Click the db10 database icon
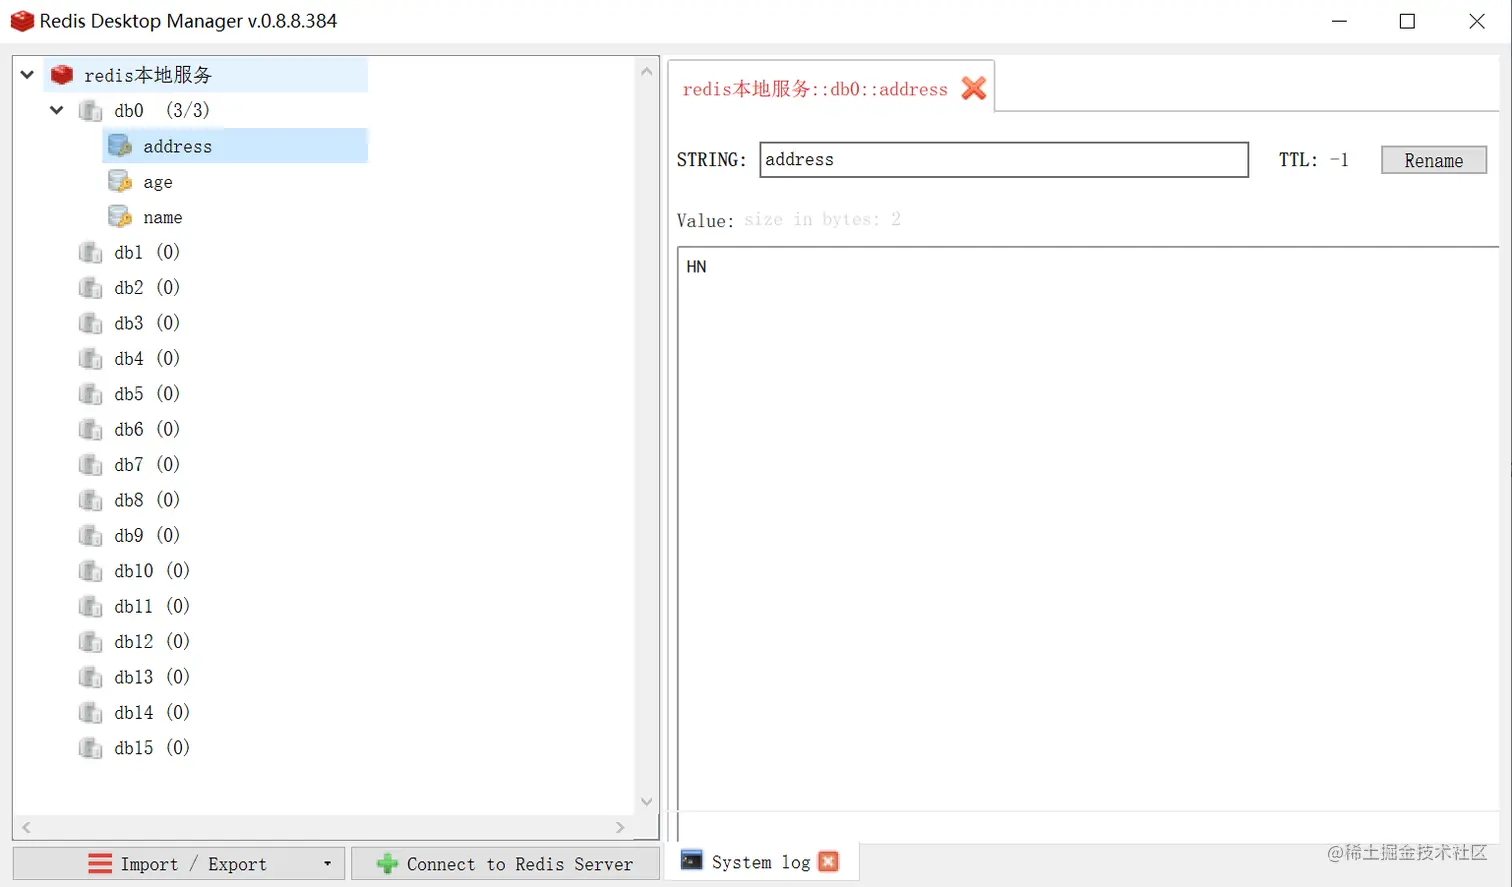1512x887 pixels. (x=90, y=571)
